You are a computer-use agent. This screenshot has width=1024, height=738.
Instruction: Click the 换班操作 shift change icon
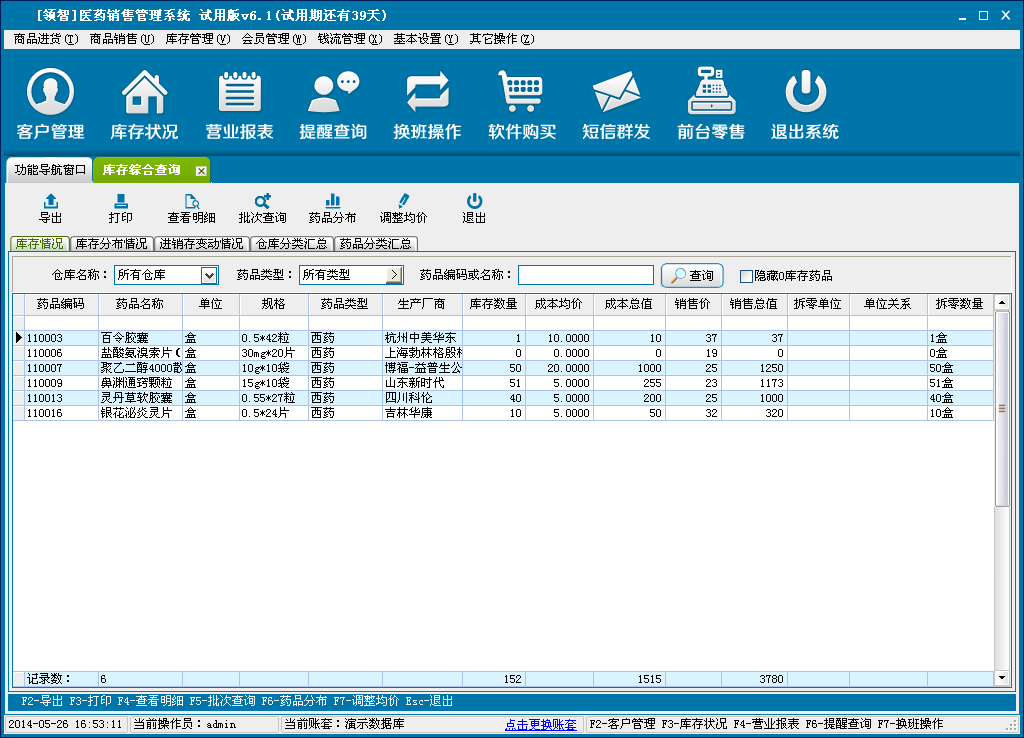427,93
